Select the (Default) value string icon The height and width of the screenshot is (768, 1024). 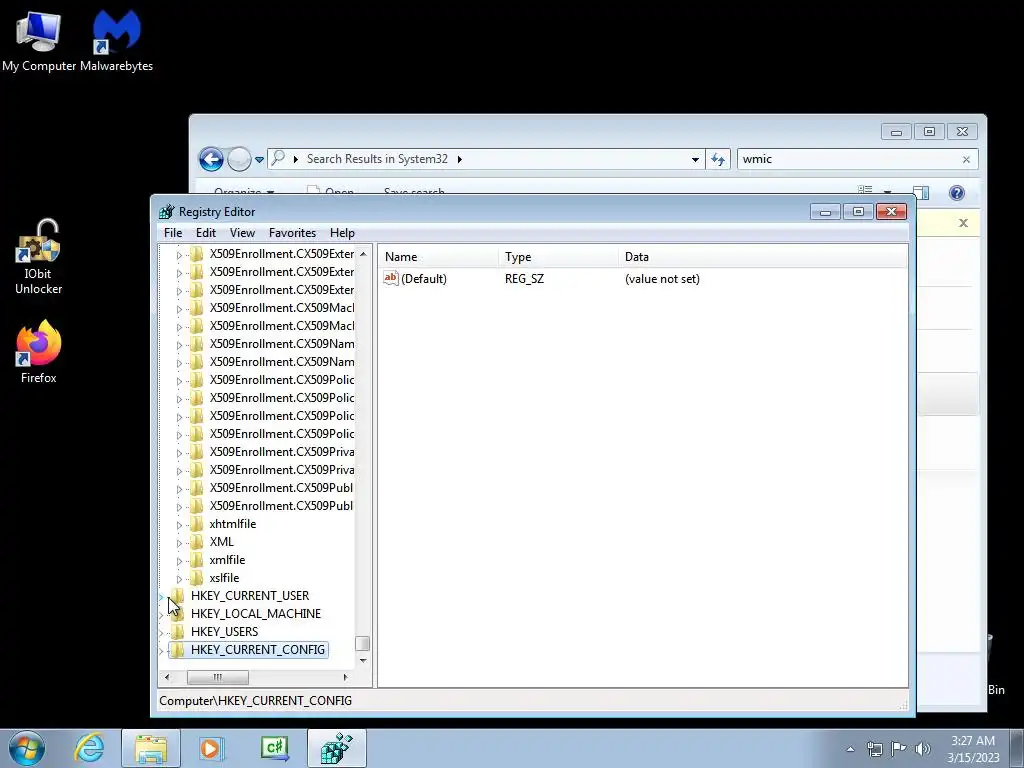pyautogui.click(x=391, y=278)
